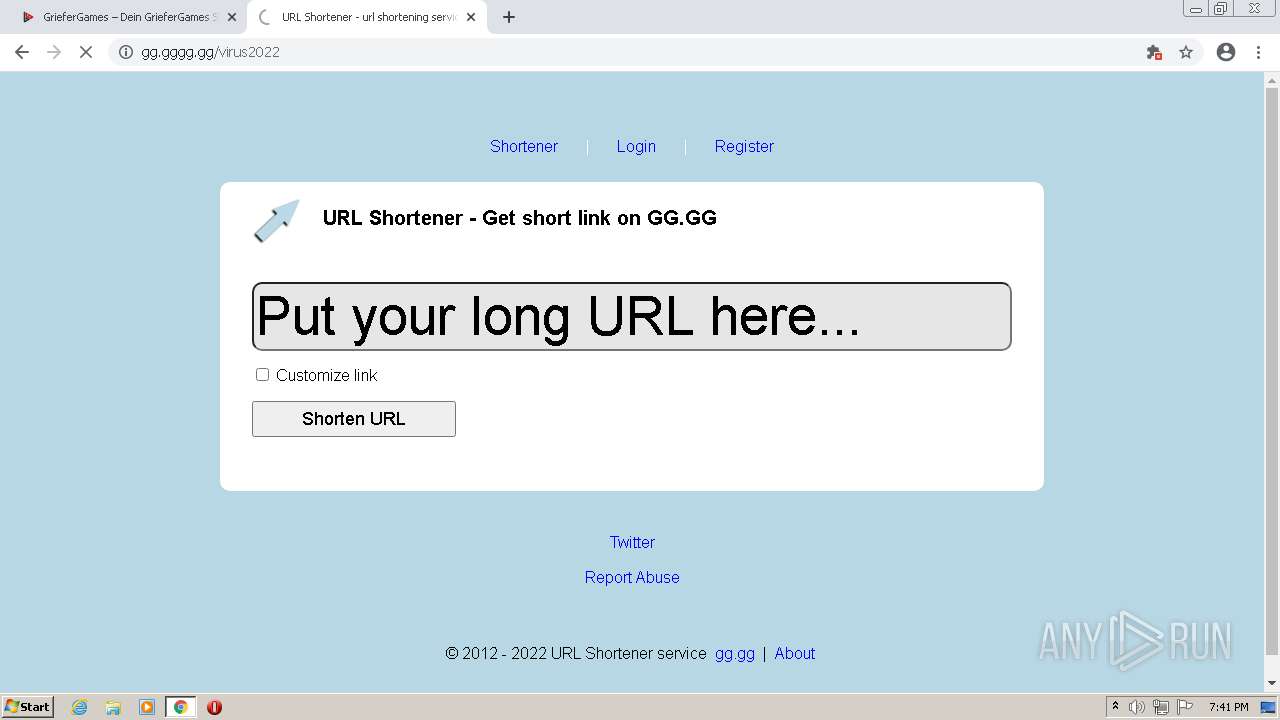
Task: Open Windows Explorer folder in taskbar
Action: 113,707
